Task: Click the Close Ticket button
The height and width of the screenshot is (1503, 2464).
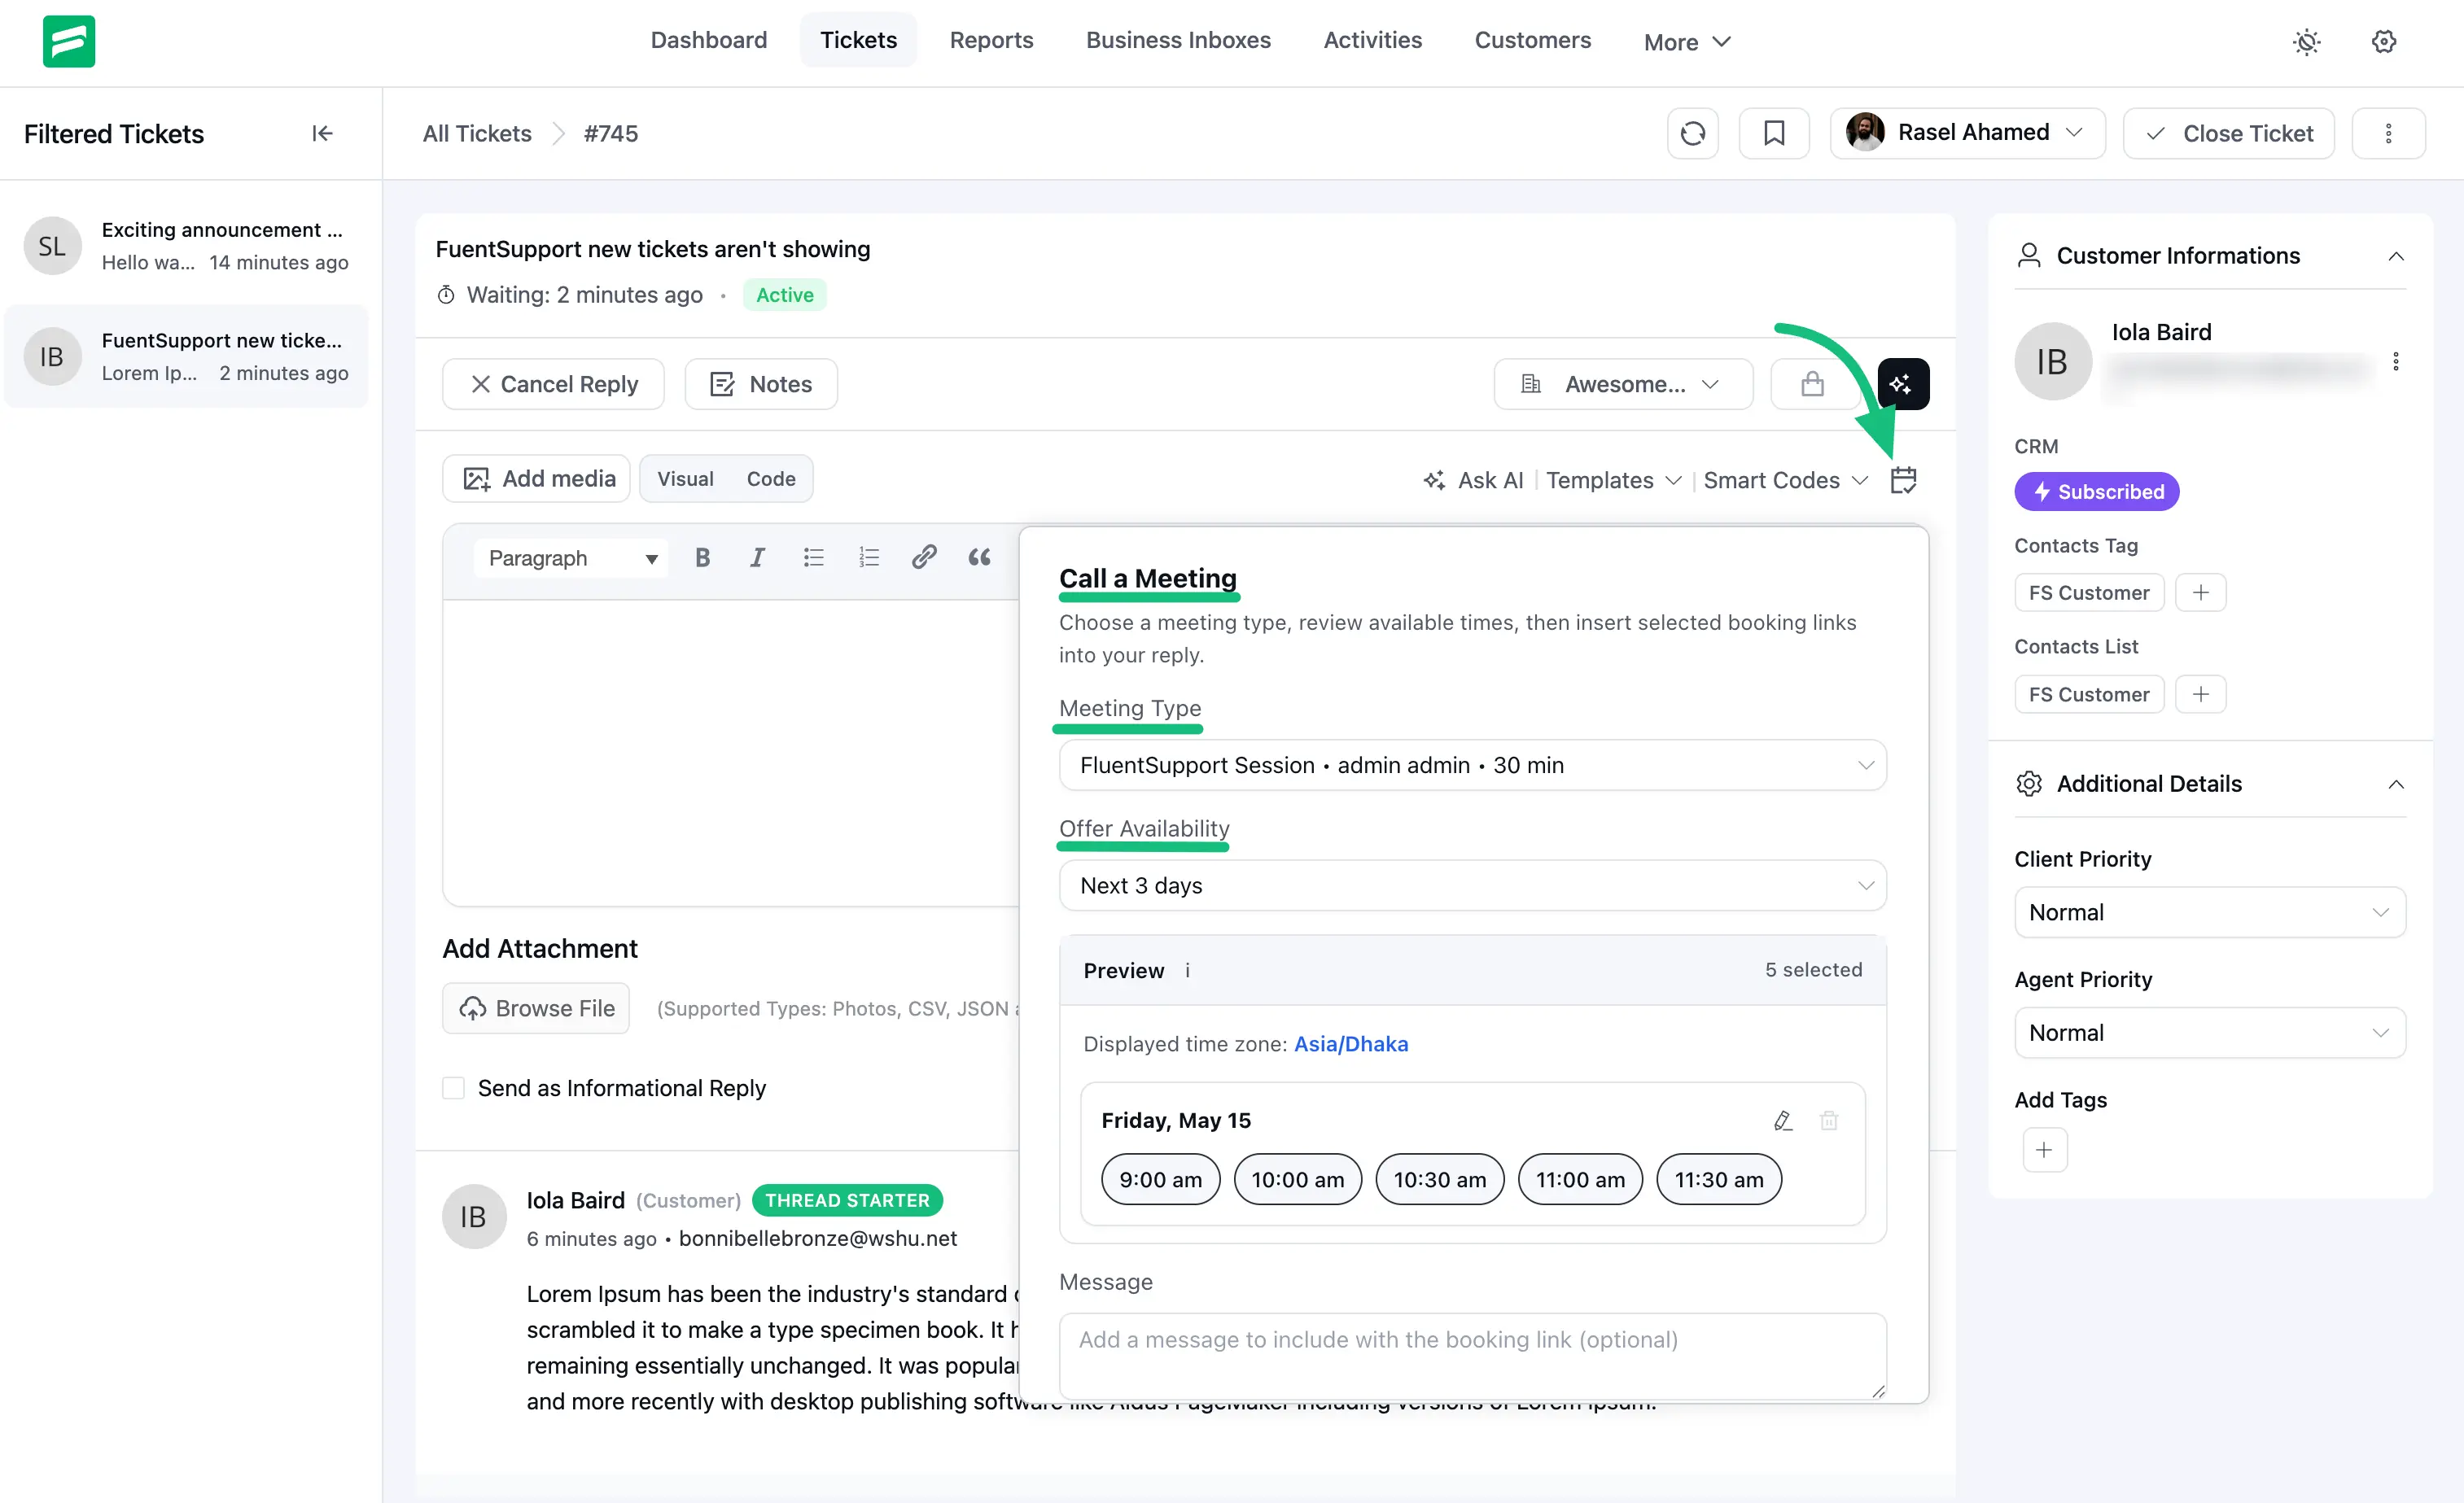Action: (x=2228, y=133)
